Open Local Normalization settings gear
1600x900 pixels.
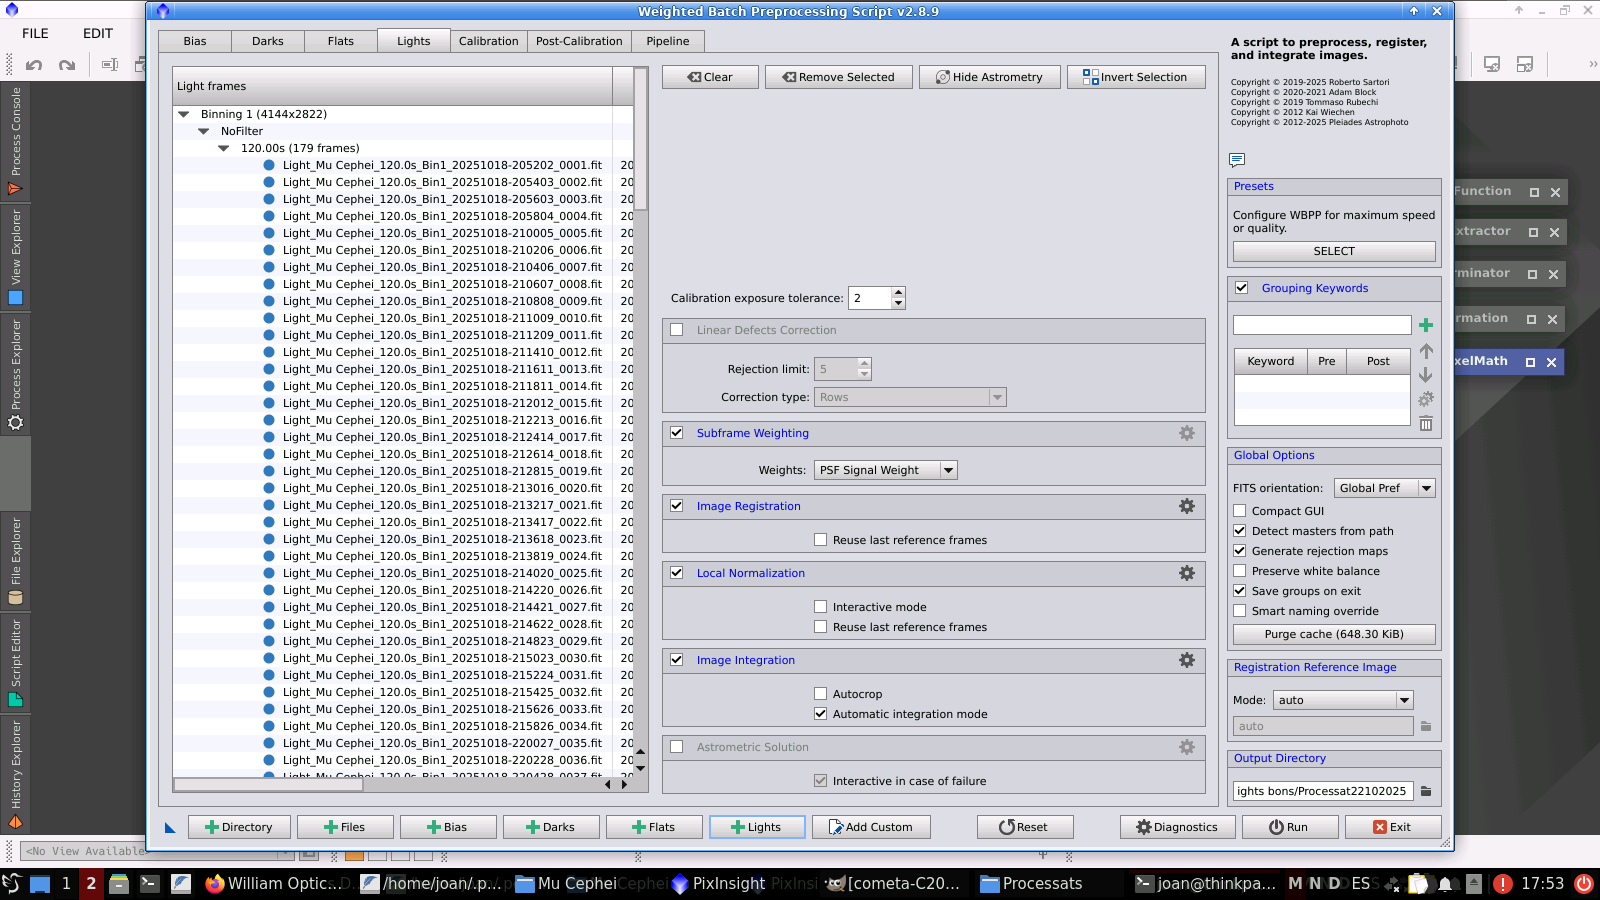pyautogui.click(x=1186, y=573)
